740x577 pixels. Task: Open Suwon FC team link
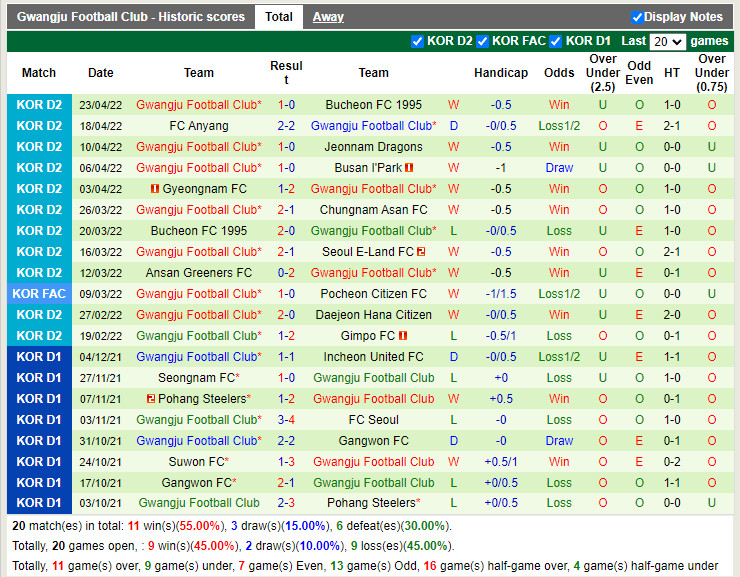click(196, 461)
